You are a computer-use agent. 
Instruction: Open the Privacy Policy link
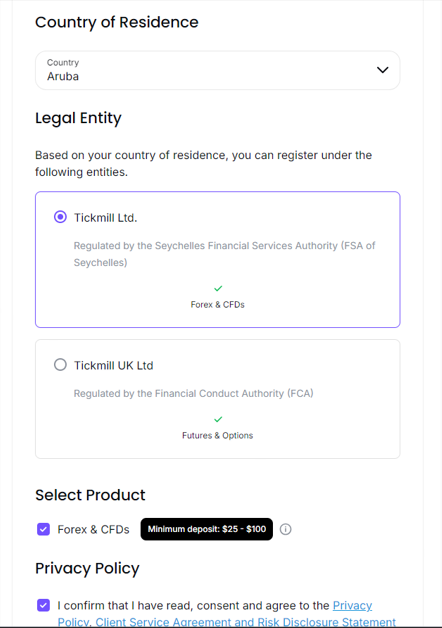(x=352, y=606)
